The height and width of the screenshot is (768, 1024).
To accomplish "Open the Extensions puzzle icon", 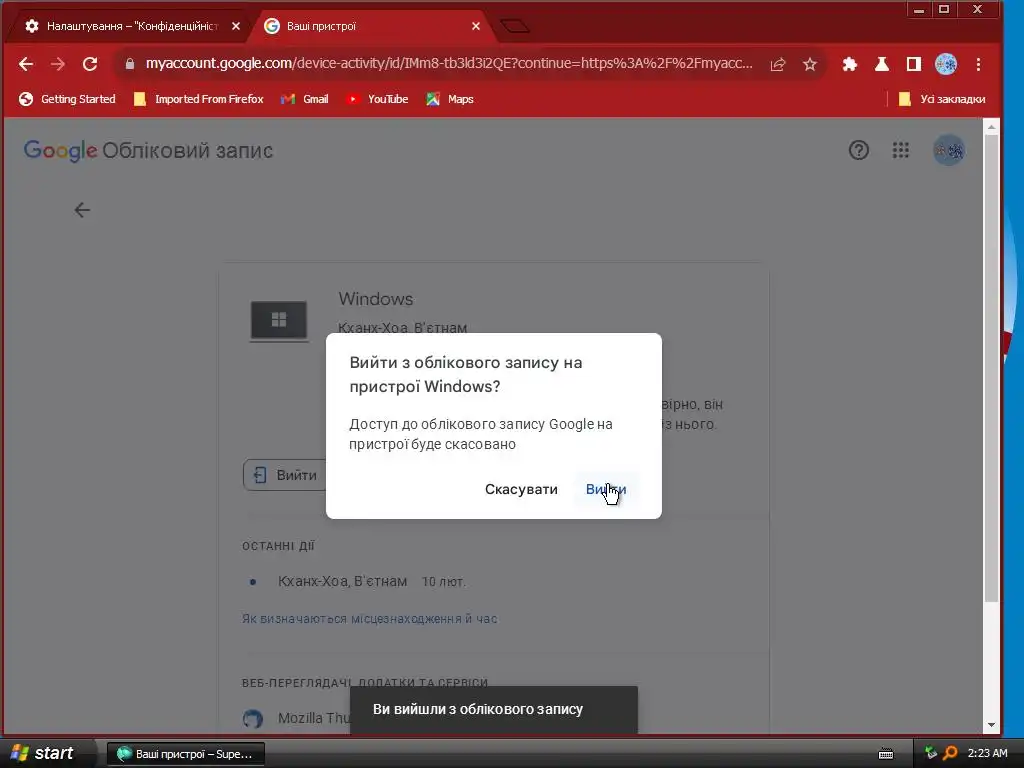I will (850, 64).
